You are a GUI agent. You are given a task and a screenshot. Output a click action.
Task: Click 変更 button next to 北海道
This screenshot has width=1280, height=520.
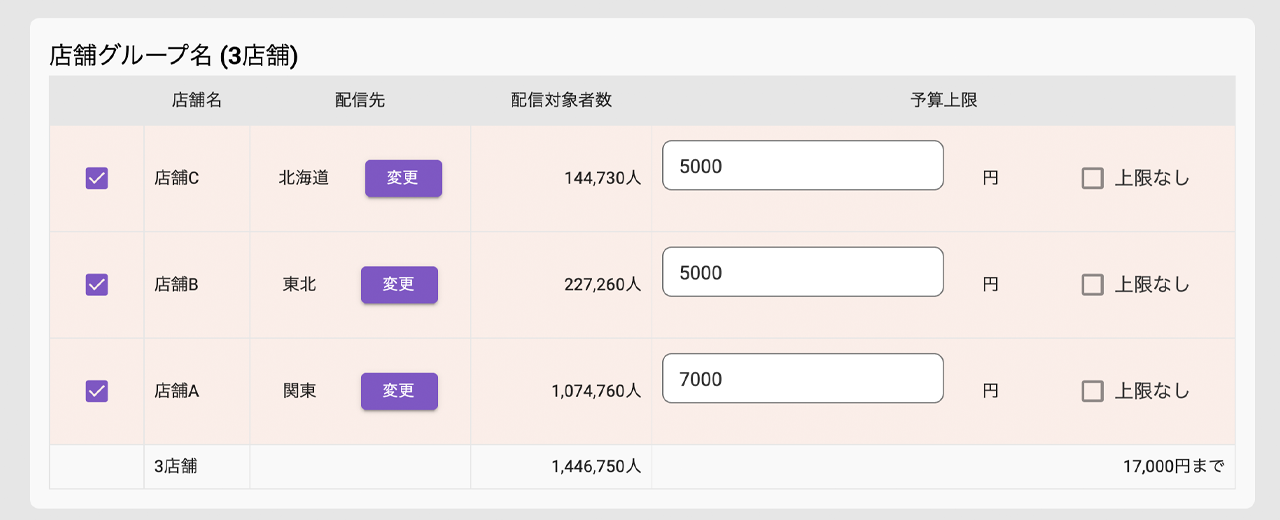(x=403, y=179)
